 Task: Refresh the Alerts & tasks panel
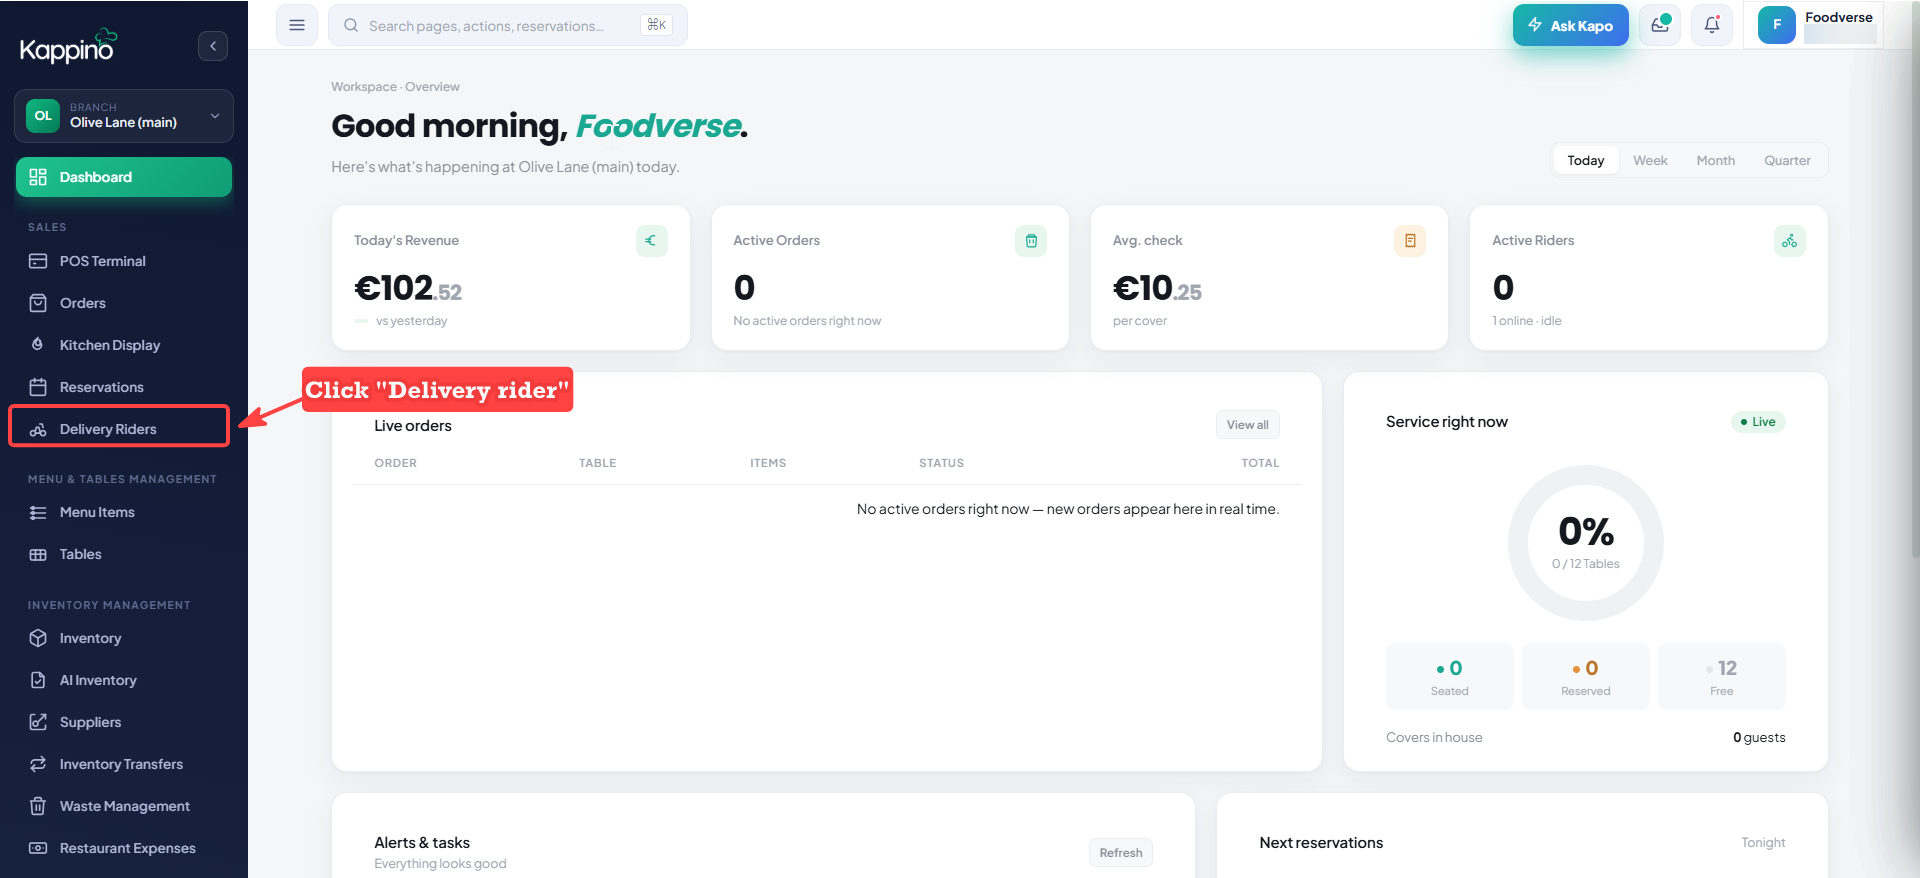[1120, 853]
